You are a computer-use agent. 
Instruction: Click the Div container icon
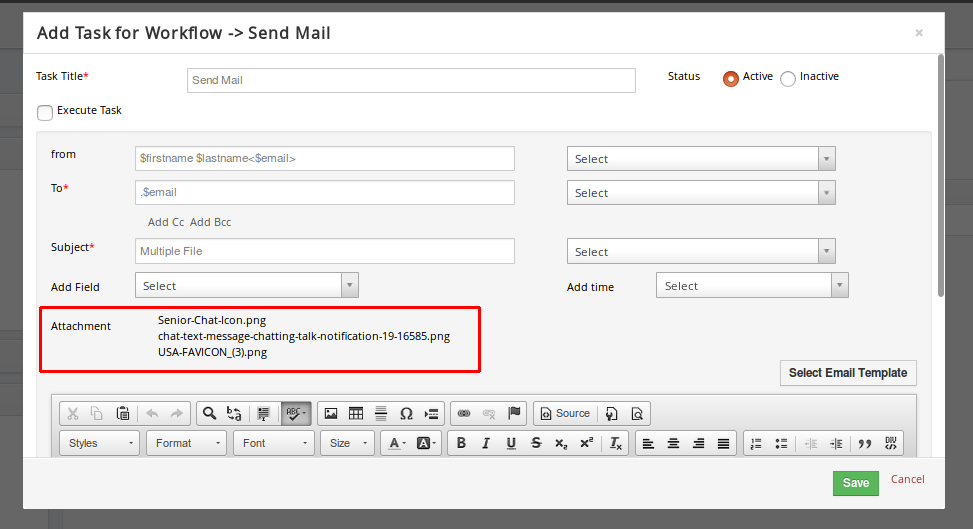coord(890,443)
